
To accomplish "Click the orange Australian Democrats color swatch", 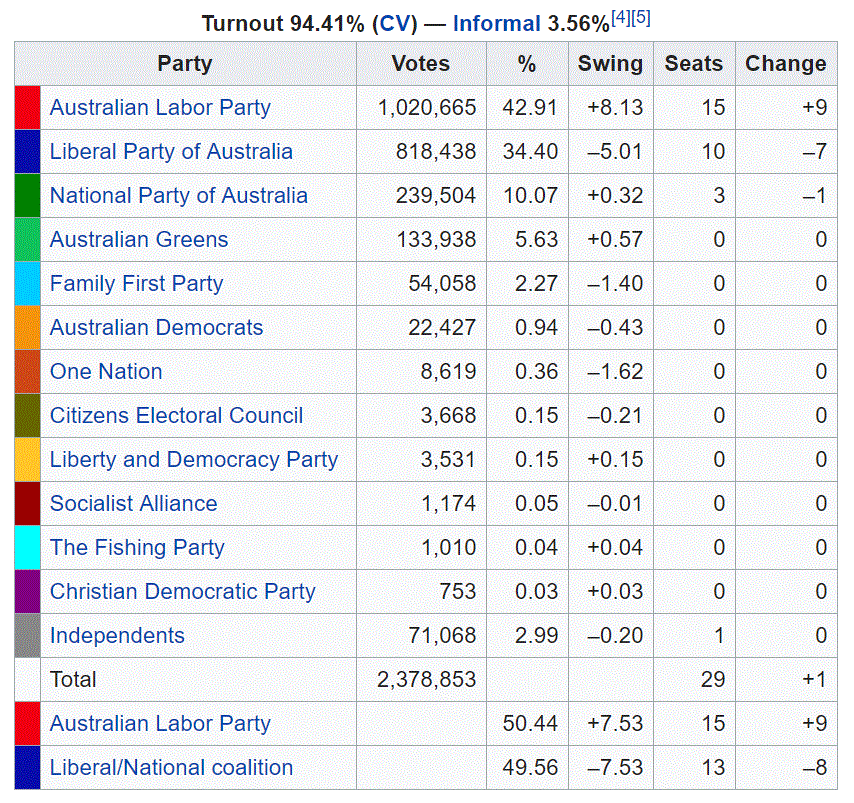I will [27, 328].
